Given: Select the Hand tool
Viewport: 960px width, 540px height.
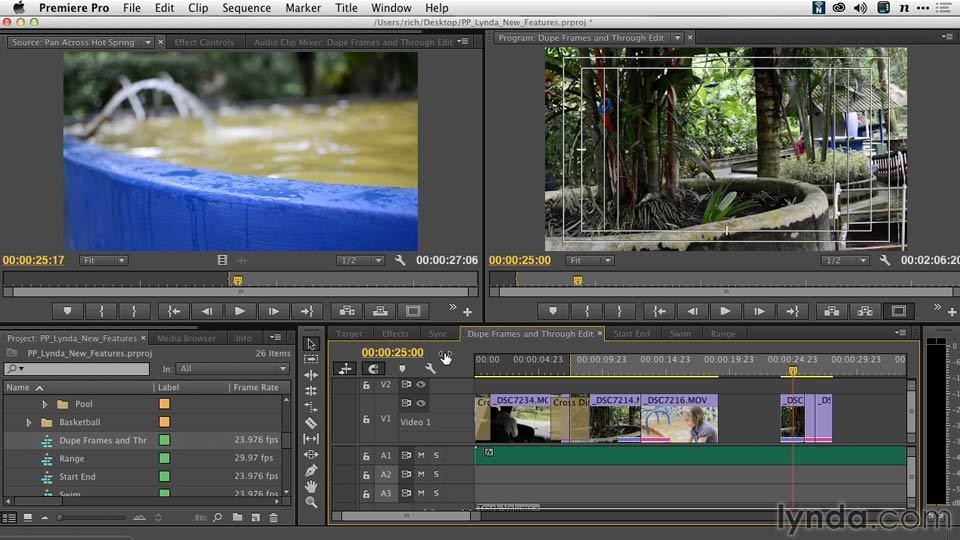Looking at the screenshot, I should click(x=311, y=486).
